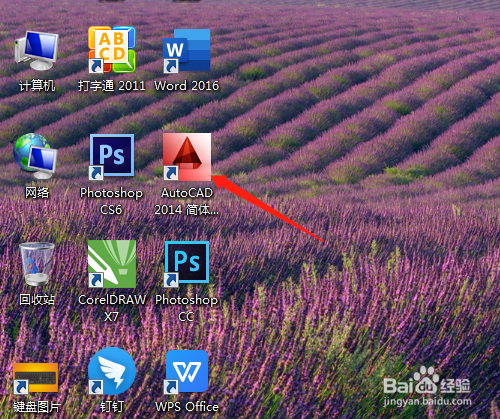Select the 计算机 (Computer) desktop icon

(37, 50)
